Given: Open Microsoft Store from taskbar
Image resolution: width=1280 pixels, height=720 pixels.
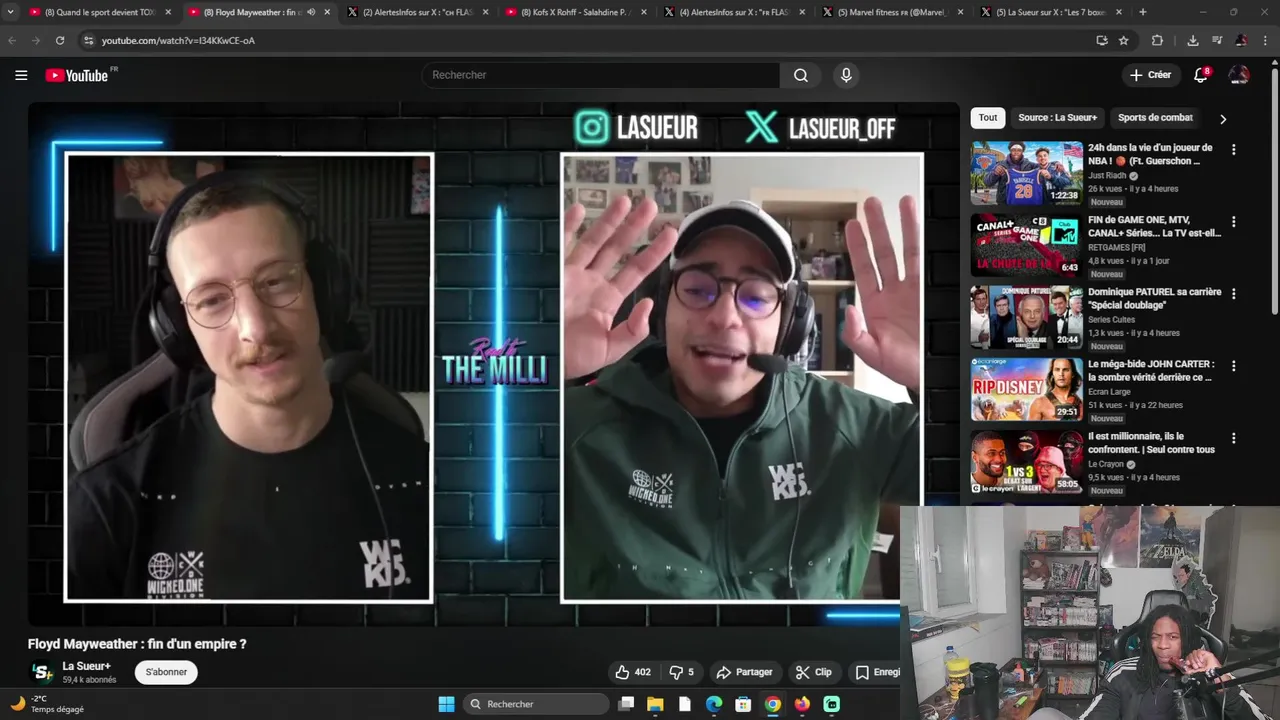Looking at the screenshot, I should tap(743, 704).
